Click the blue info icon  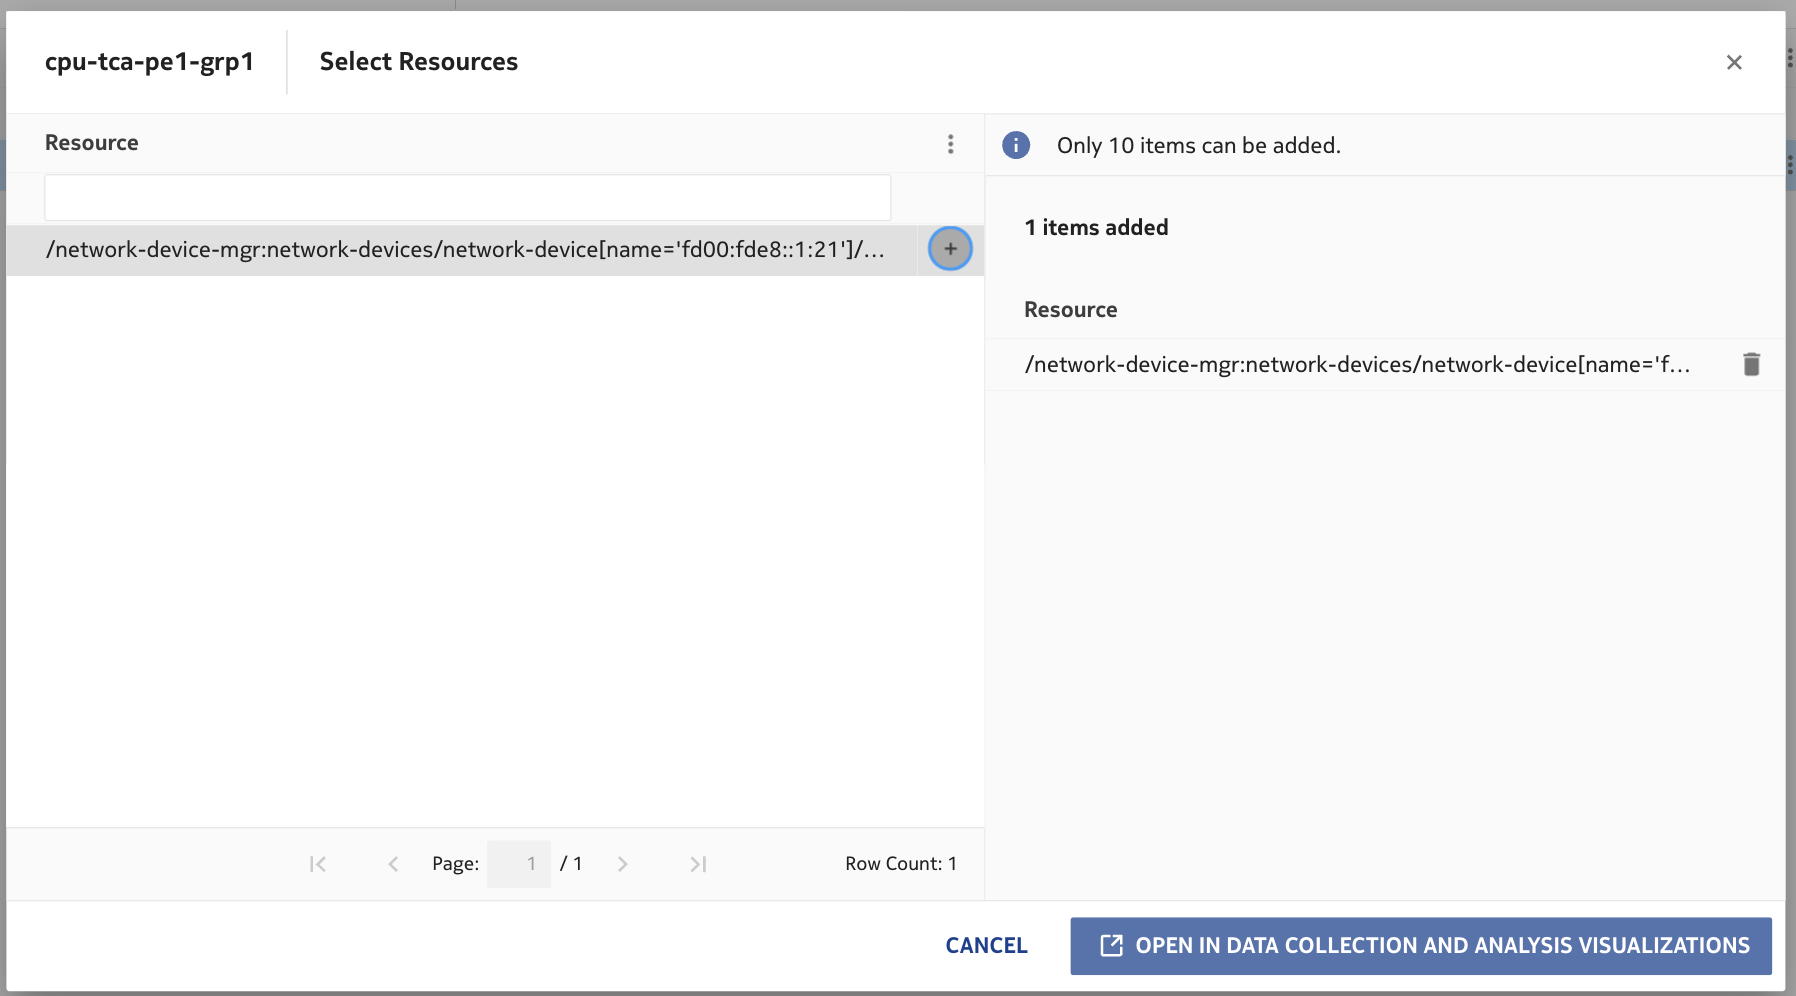[1016, 145]
